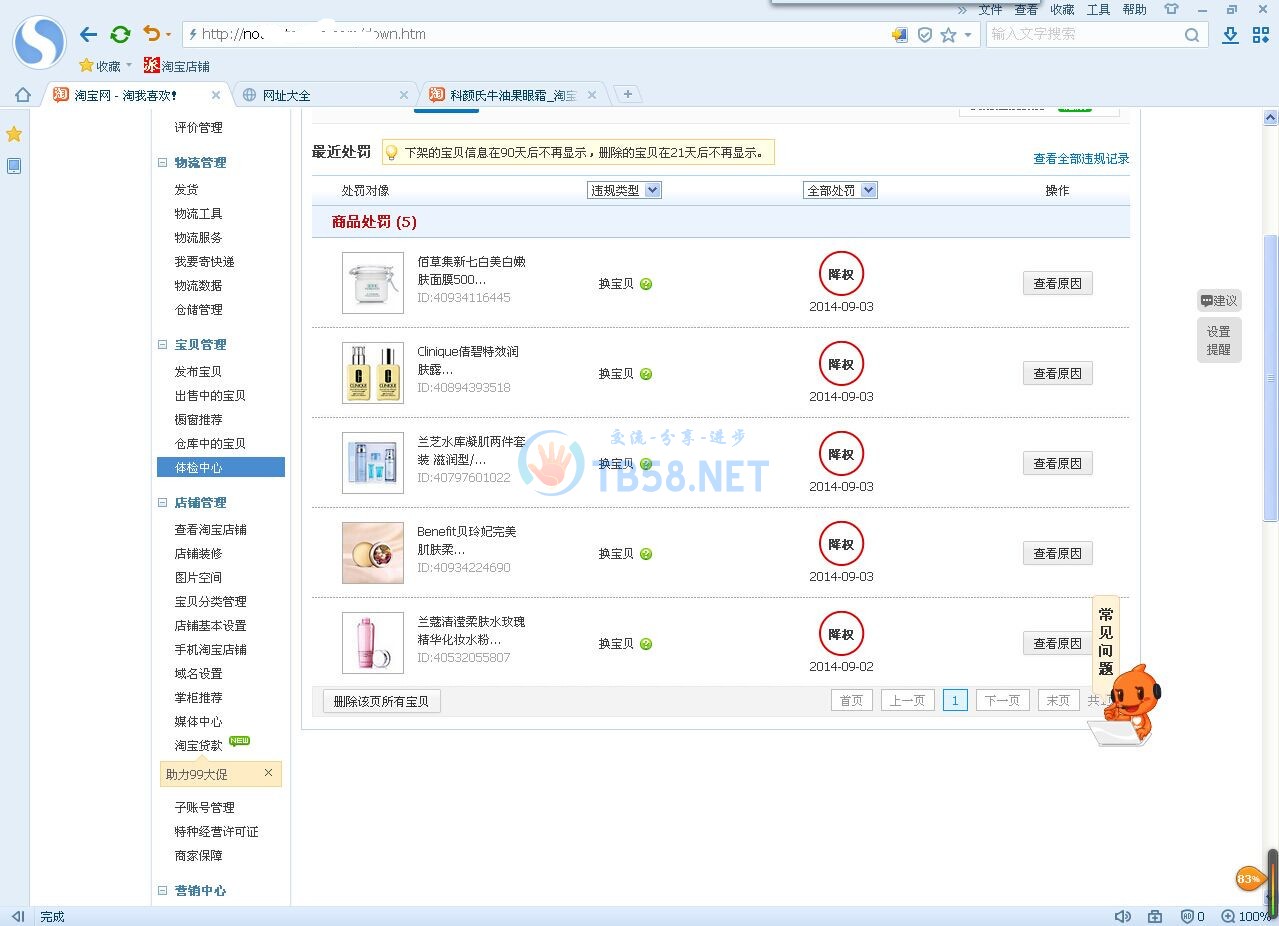This screenshot has height=926, width=1279.
Task: Click the first-aid repair icon in status bar
Action: [1155, 916]
